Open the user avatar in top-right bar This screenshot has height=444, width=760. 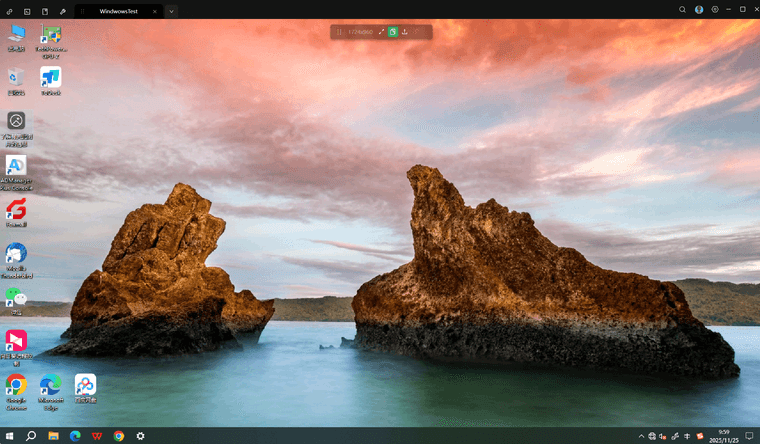[x=699, y=10]
